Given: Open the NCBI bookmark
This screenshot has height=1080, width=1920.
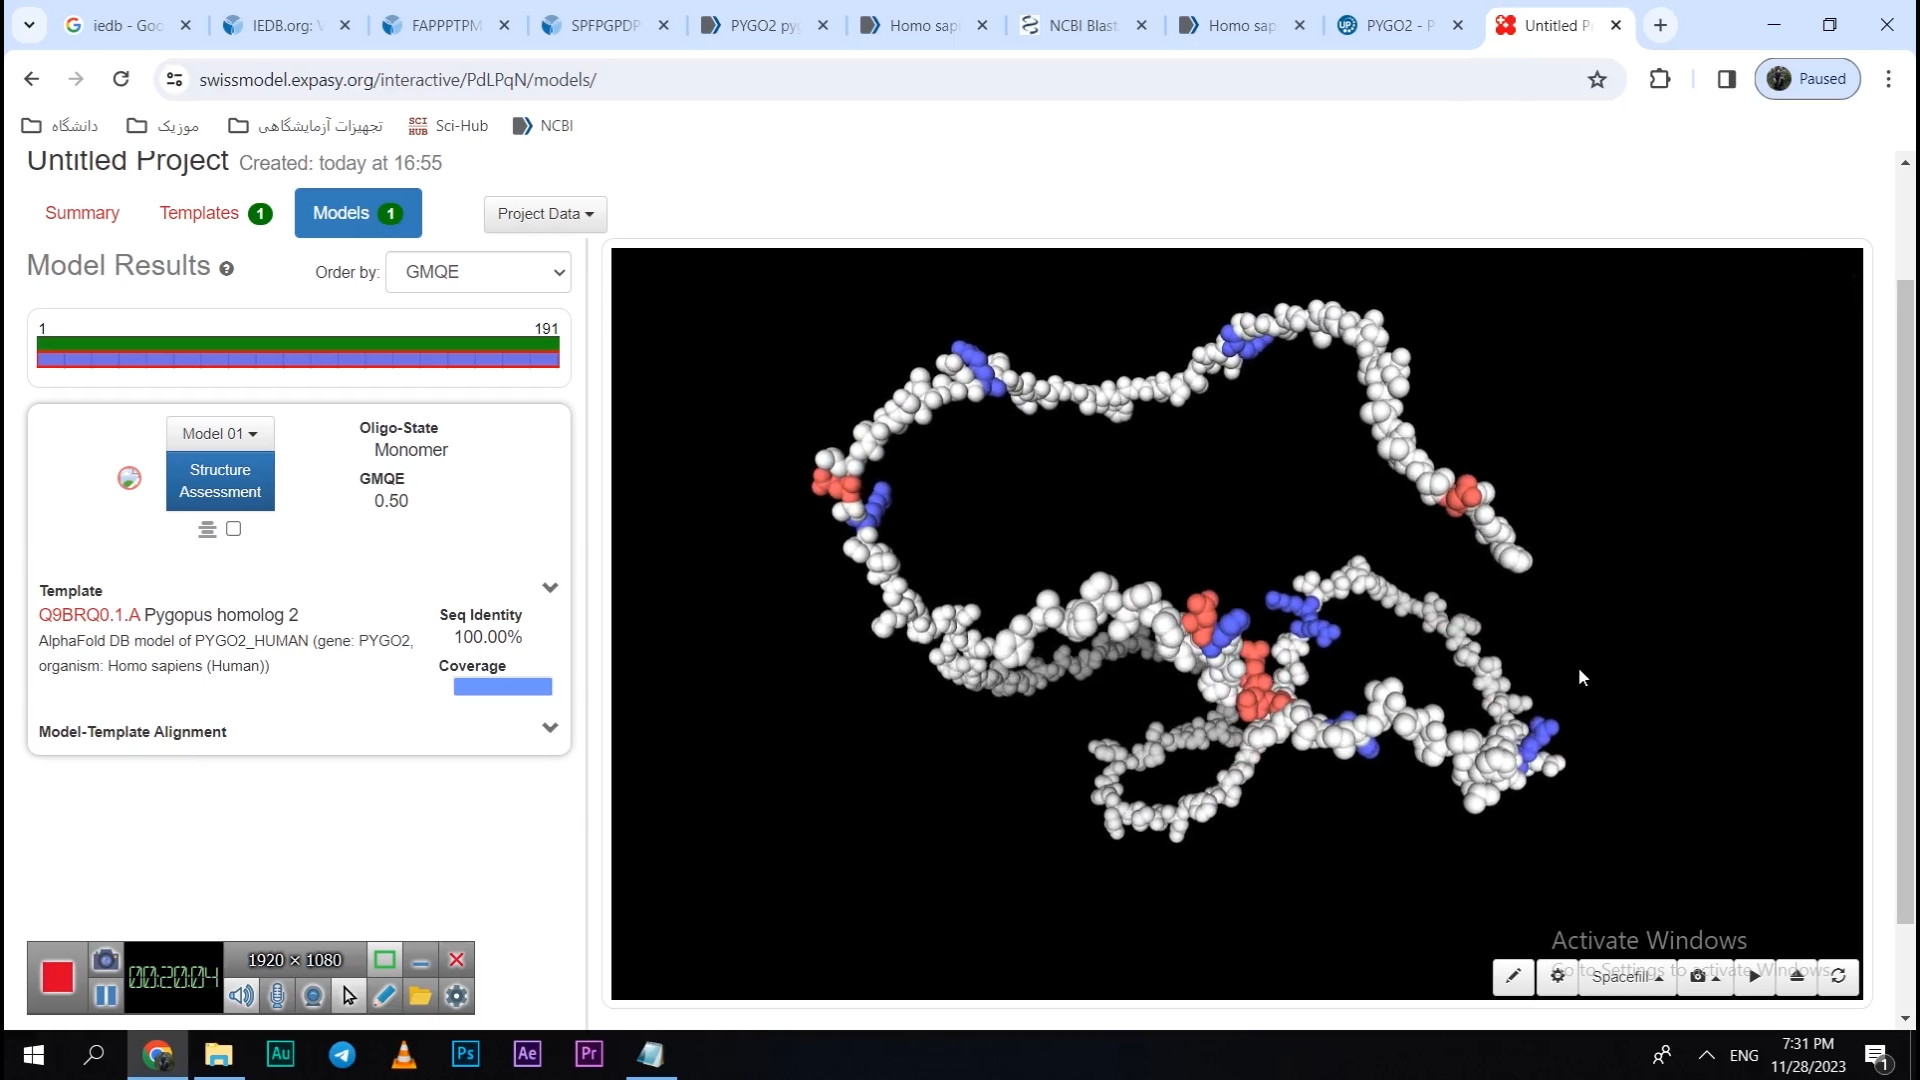Looking at the screenshot, I should (543, 125).
